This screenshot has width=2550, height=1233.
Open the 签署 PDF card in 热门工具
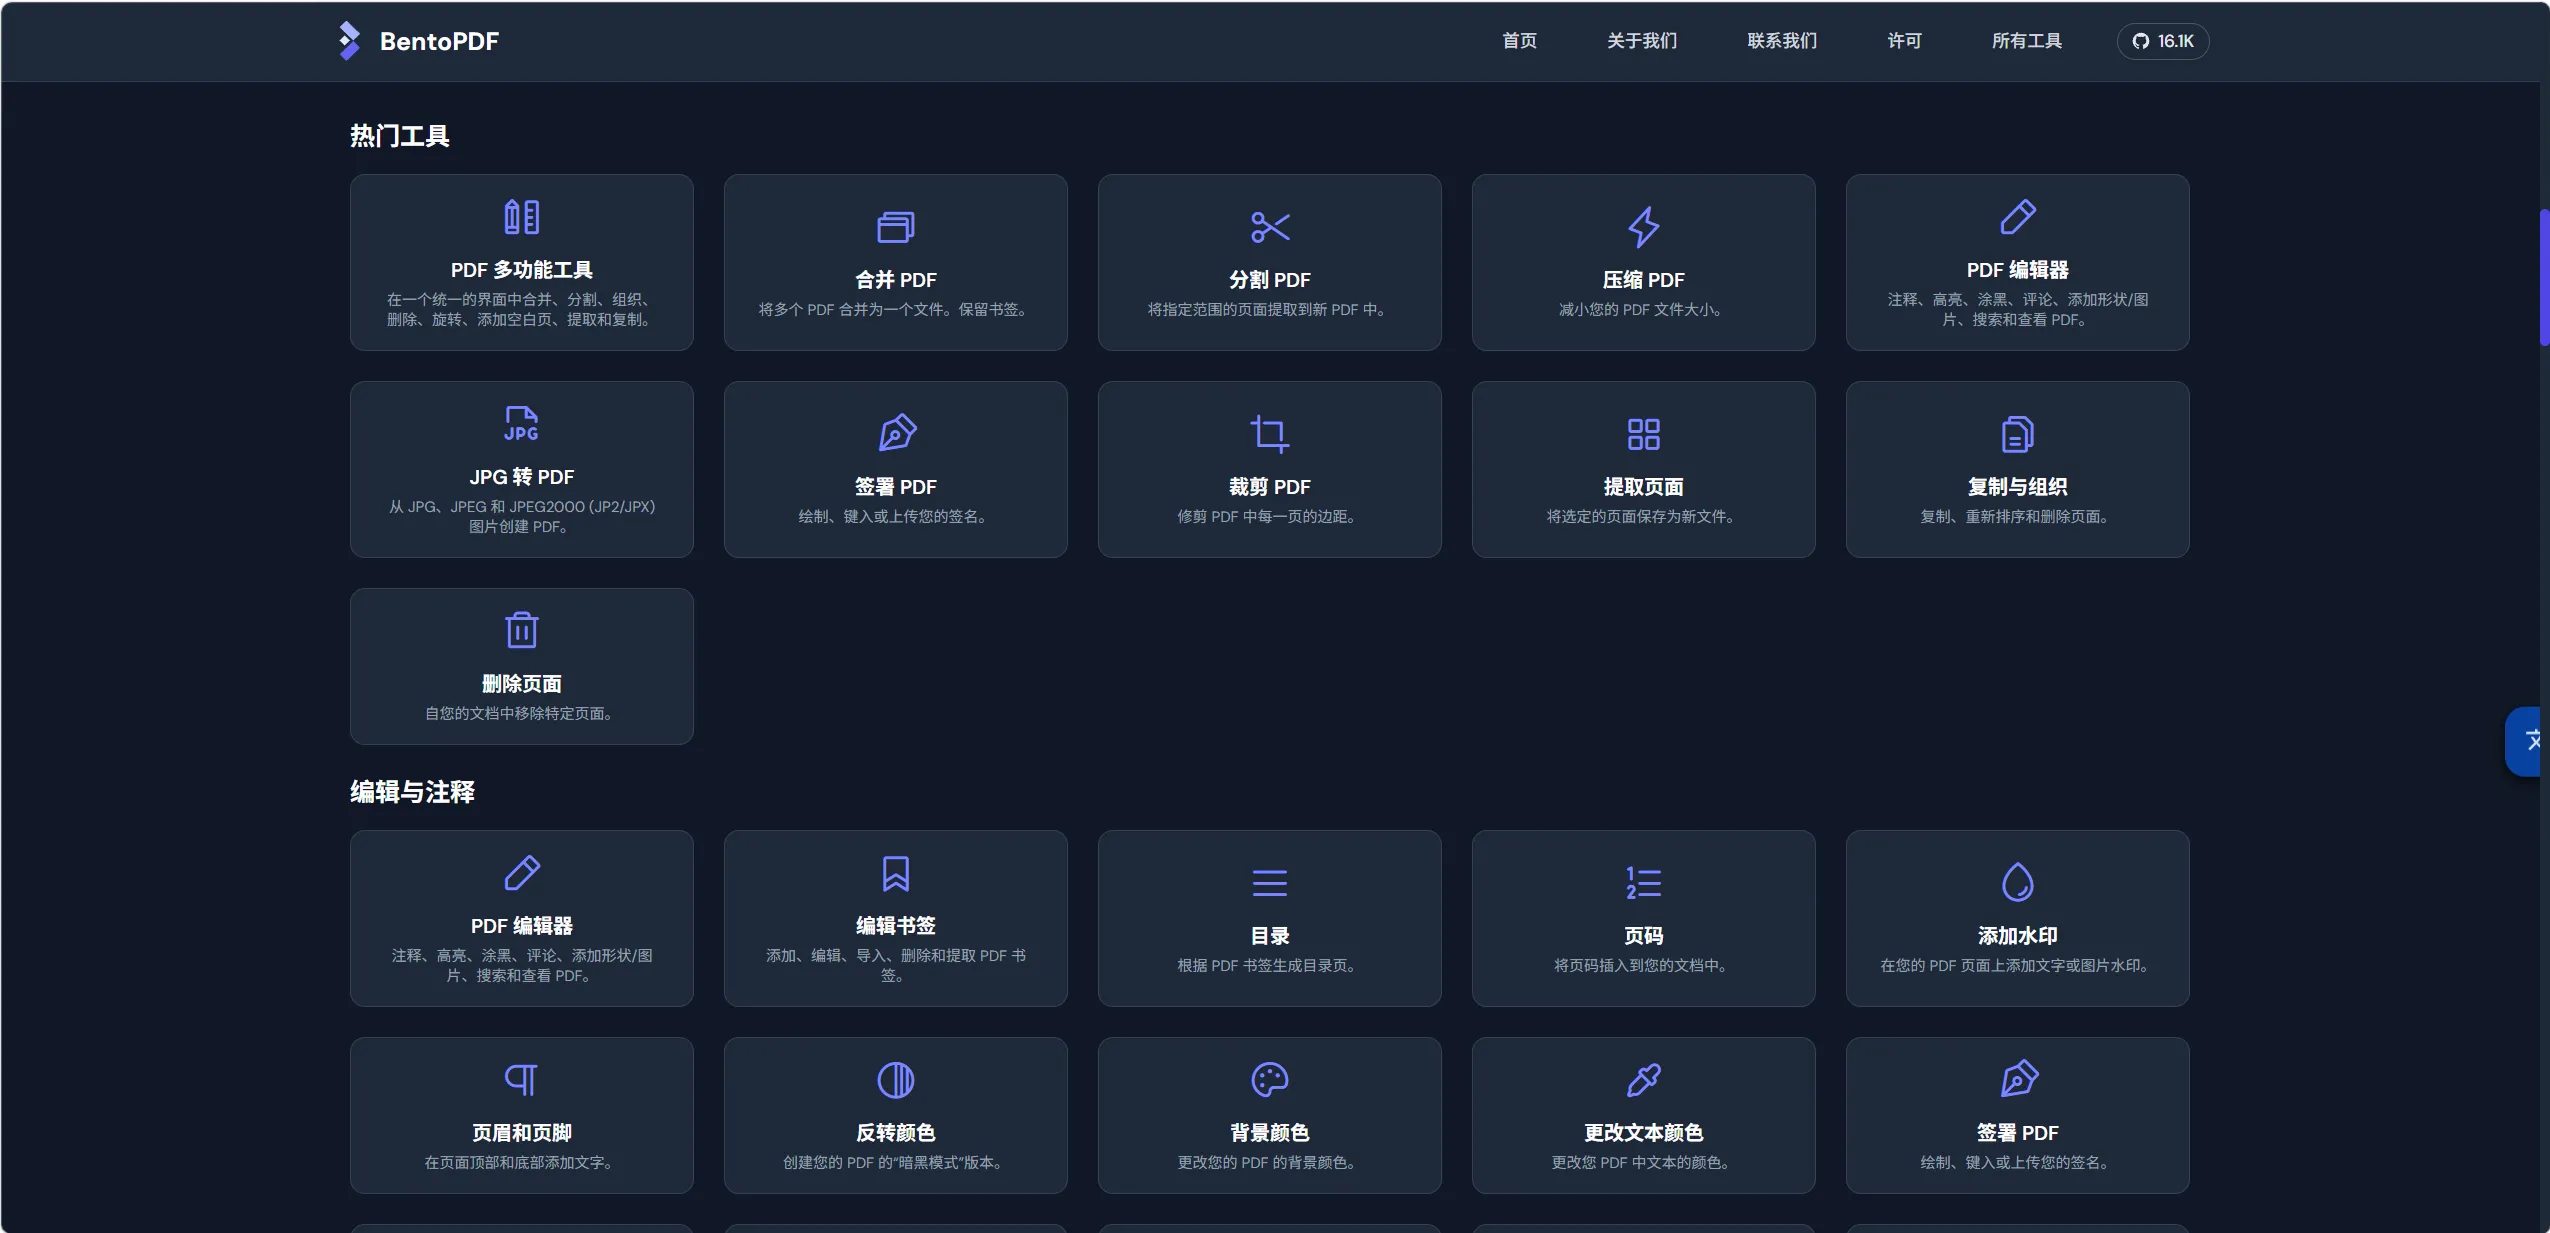pyautogui.click(x=895, y=469)
